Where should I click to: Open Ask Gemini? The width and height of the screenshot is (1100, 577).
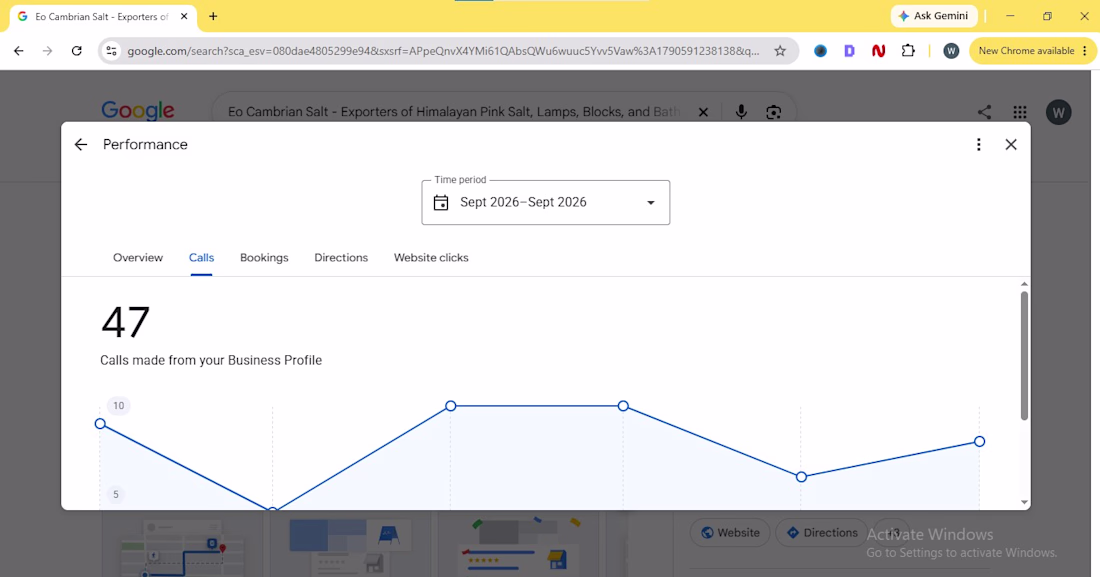[x=934, y=16]
